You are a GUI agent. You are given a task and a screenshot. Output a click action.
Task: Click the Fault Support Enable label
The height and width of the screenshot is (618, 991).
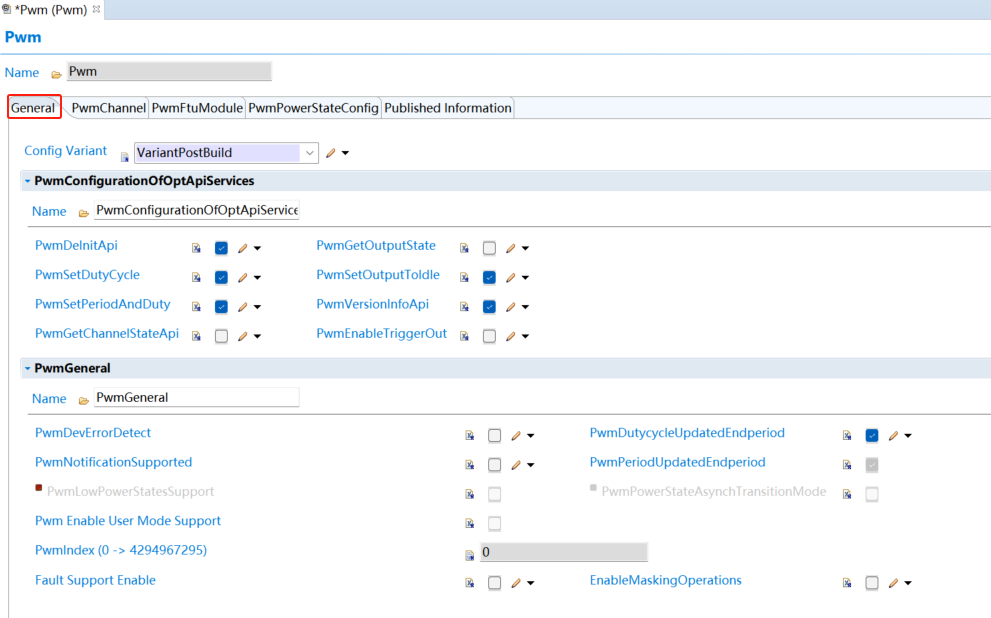[95, 580]
